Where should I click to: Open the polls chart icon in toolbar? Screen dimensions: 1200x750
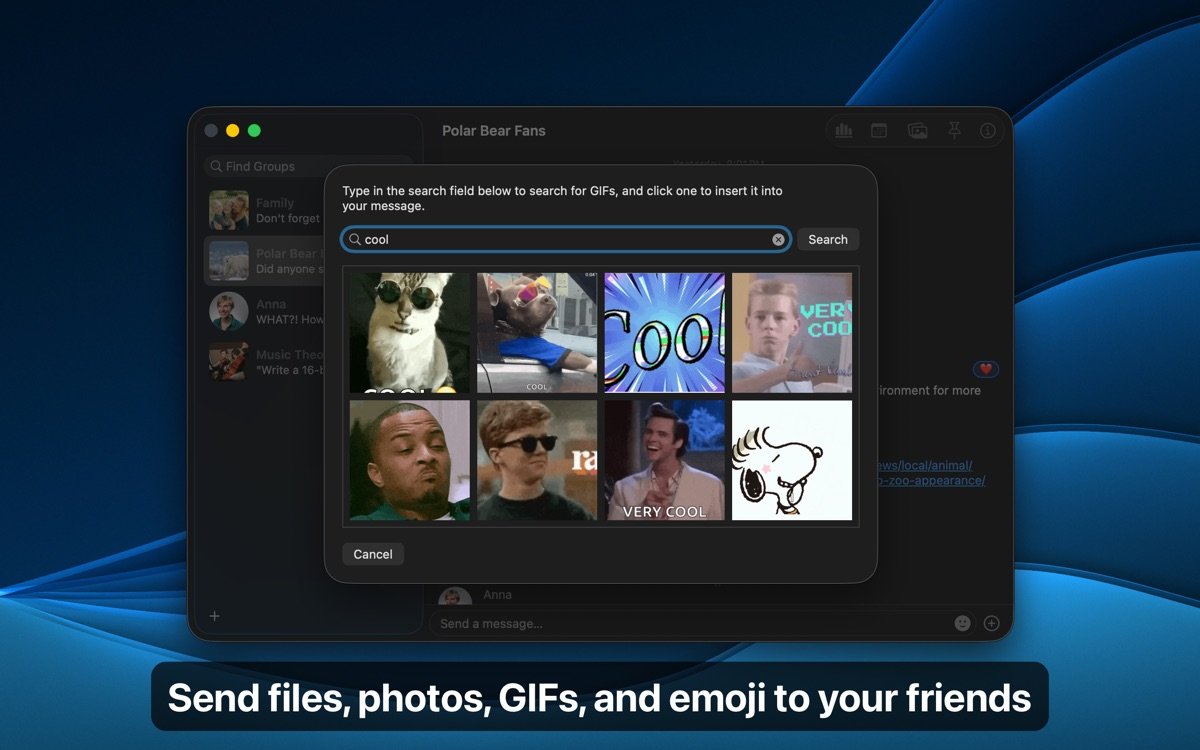(843, 131)
